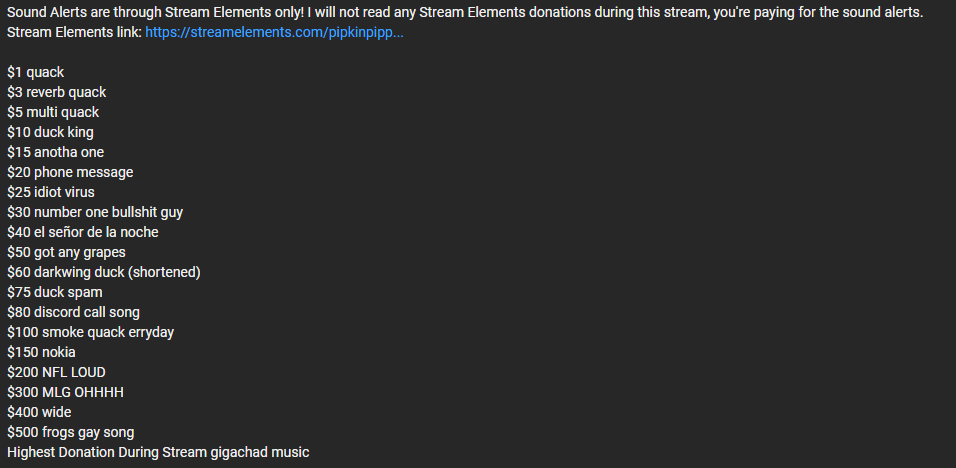
Task: Click the "$3 reverb quack" line
Action: pos(57,93)
